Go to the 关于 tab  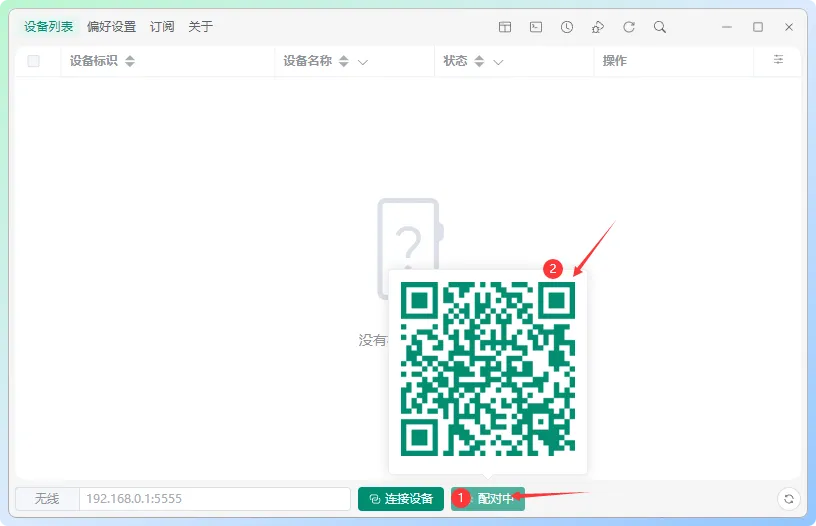[x=200, y=27]
